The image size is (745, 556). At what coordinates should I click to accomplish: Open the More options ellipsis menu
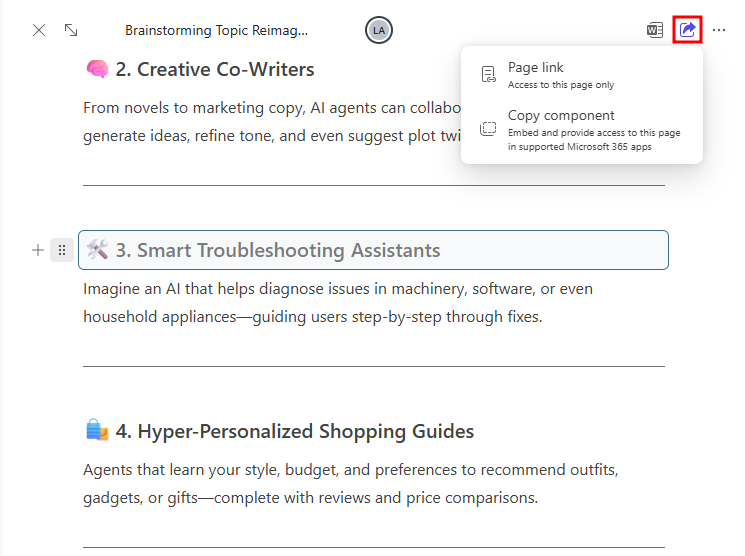click(x=719, y=30)
